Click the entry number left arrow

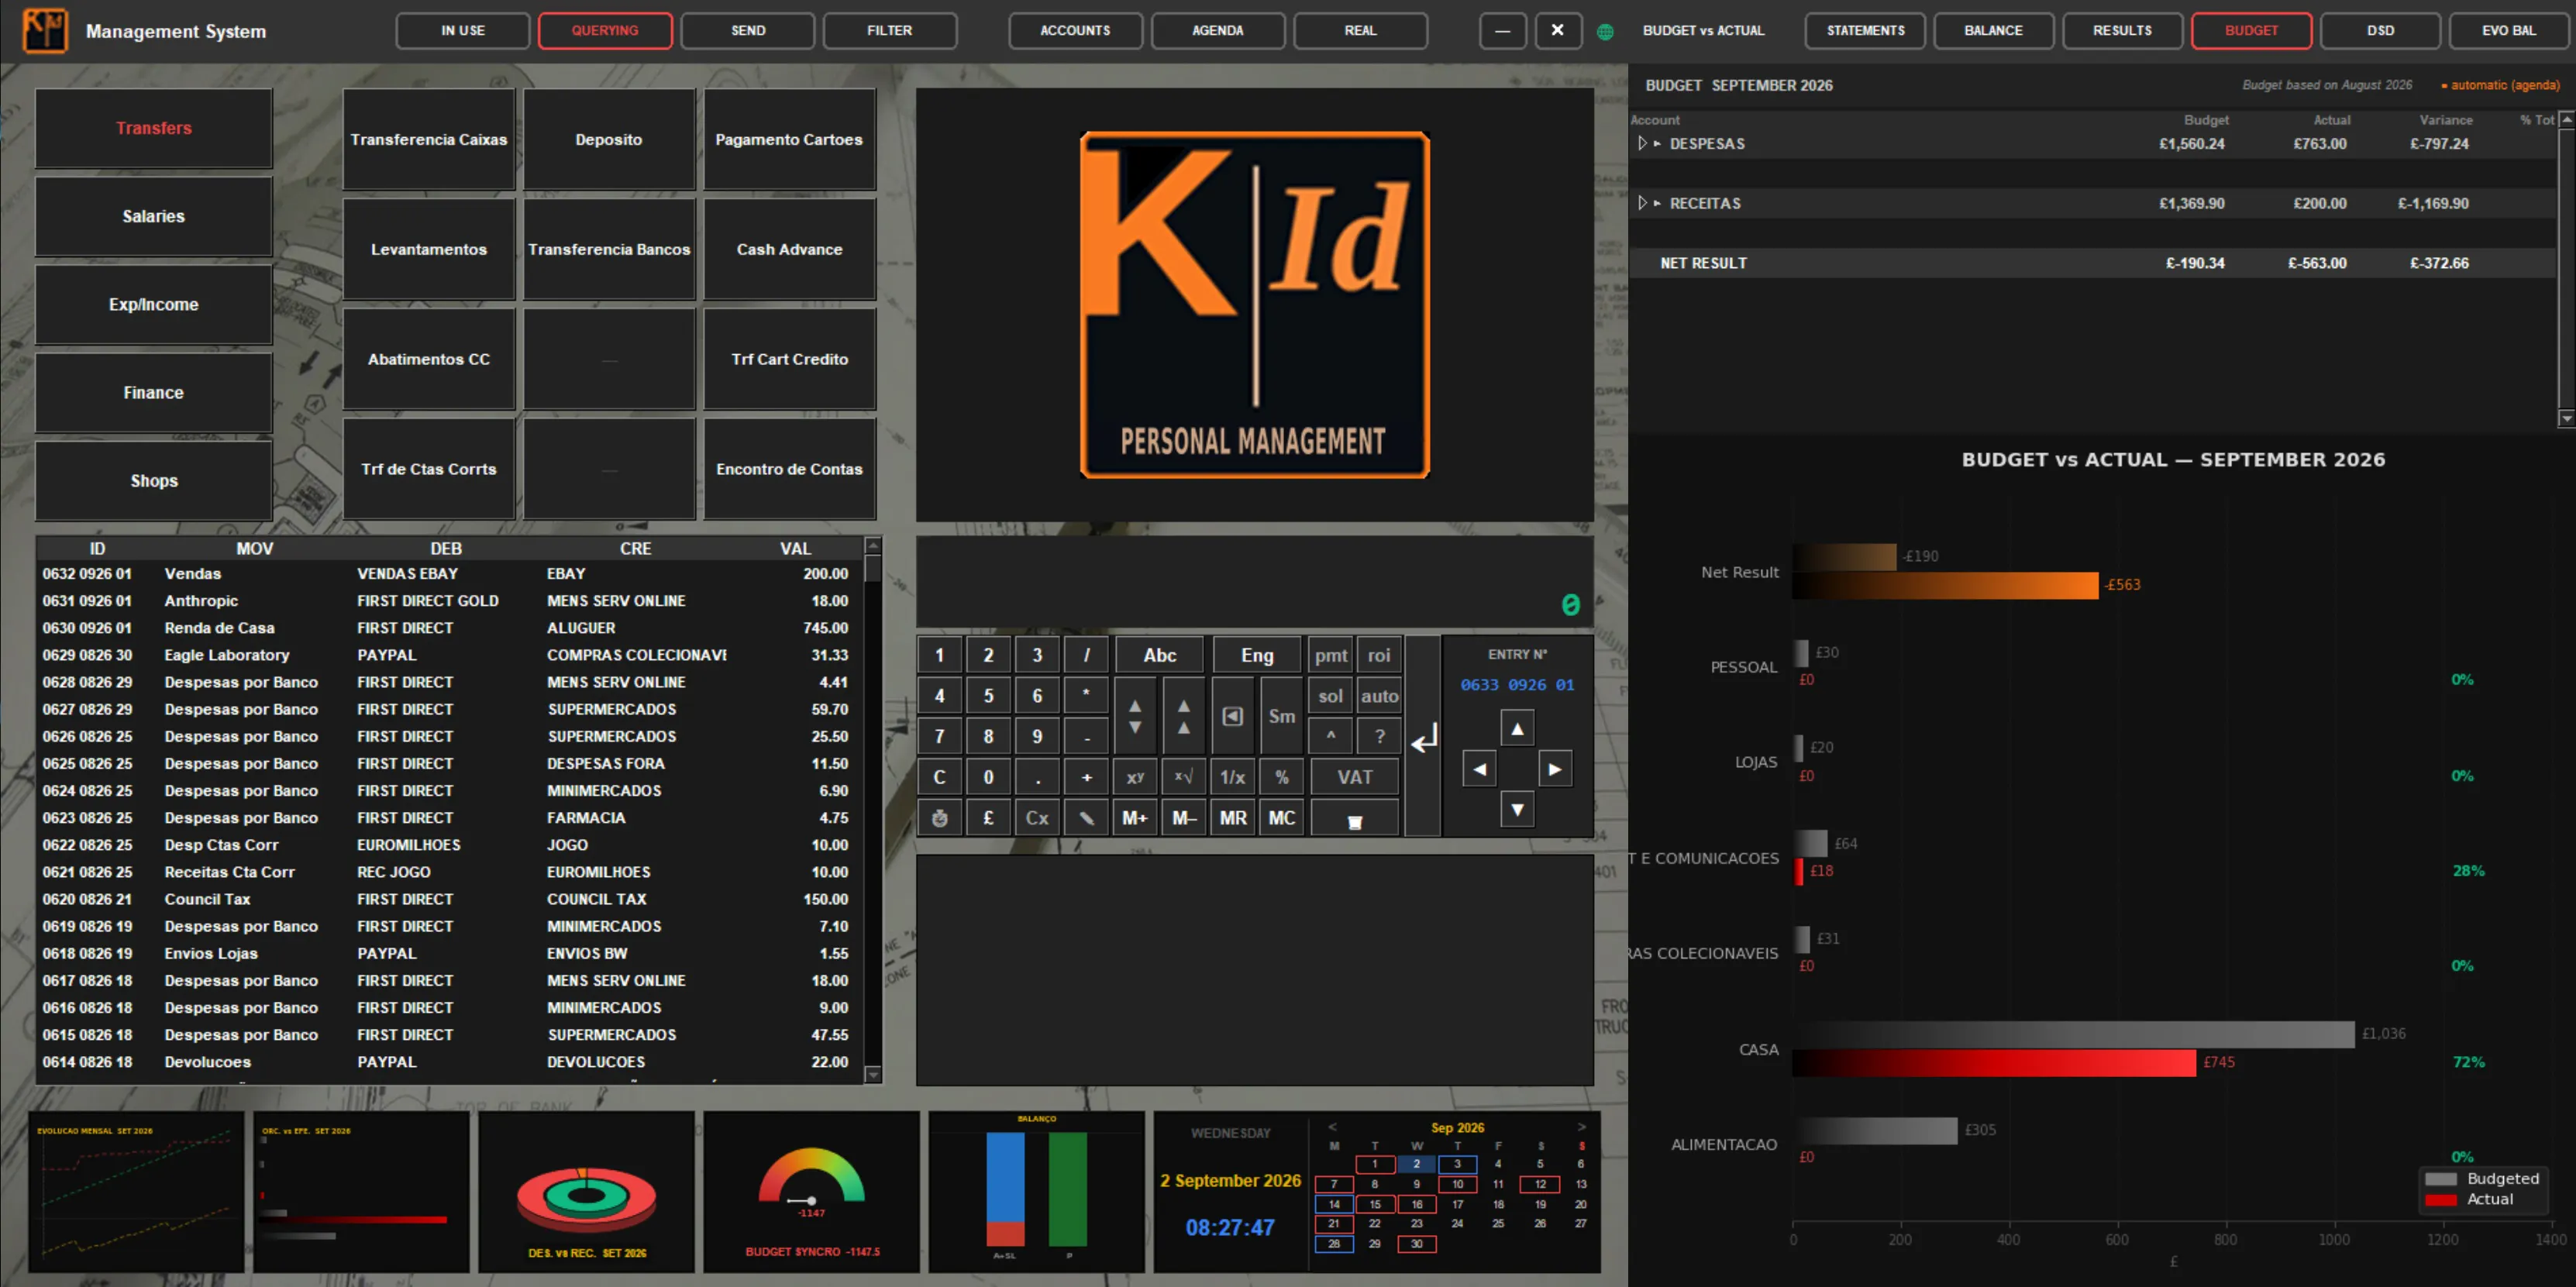(x=1479, y=769)
